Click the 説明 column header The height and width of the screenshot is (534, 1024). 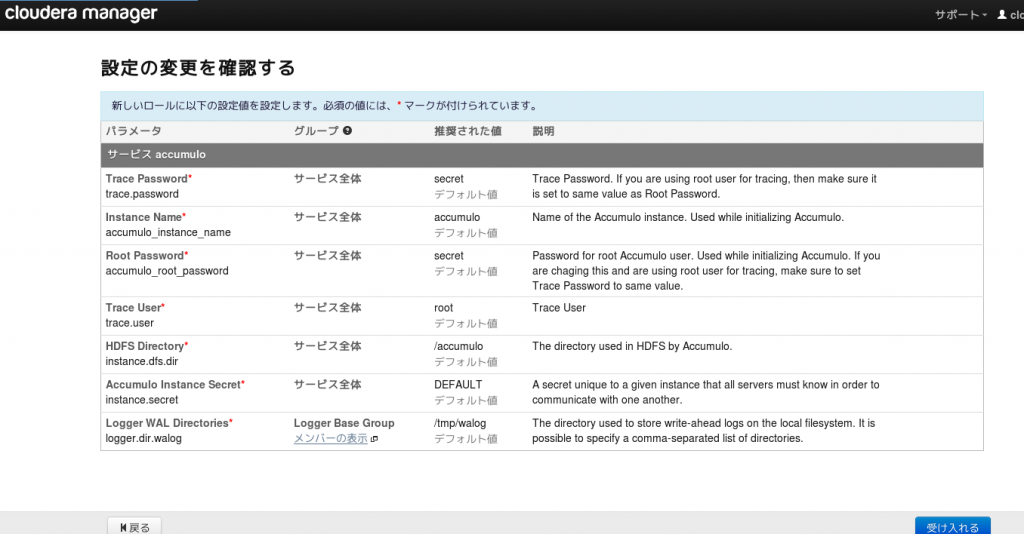pos(543,131)
